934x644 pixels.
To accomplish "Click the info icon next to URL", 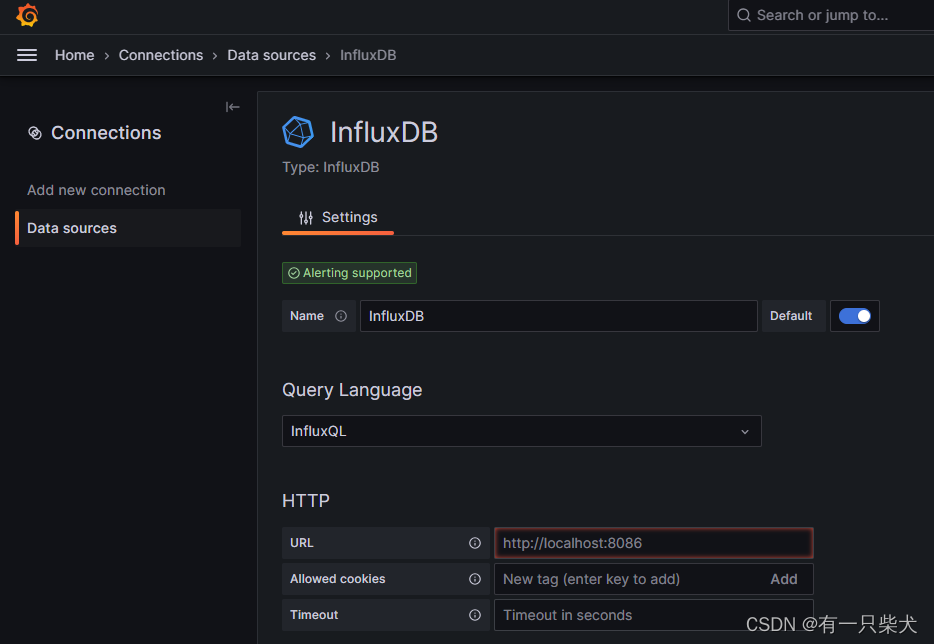I will click(473, 542).
